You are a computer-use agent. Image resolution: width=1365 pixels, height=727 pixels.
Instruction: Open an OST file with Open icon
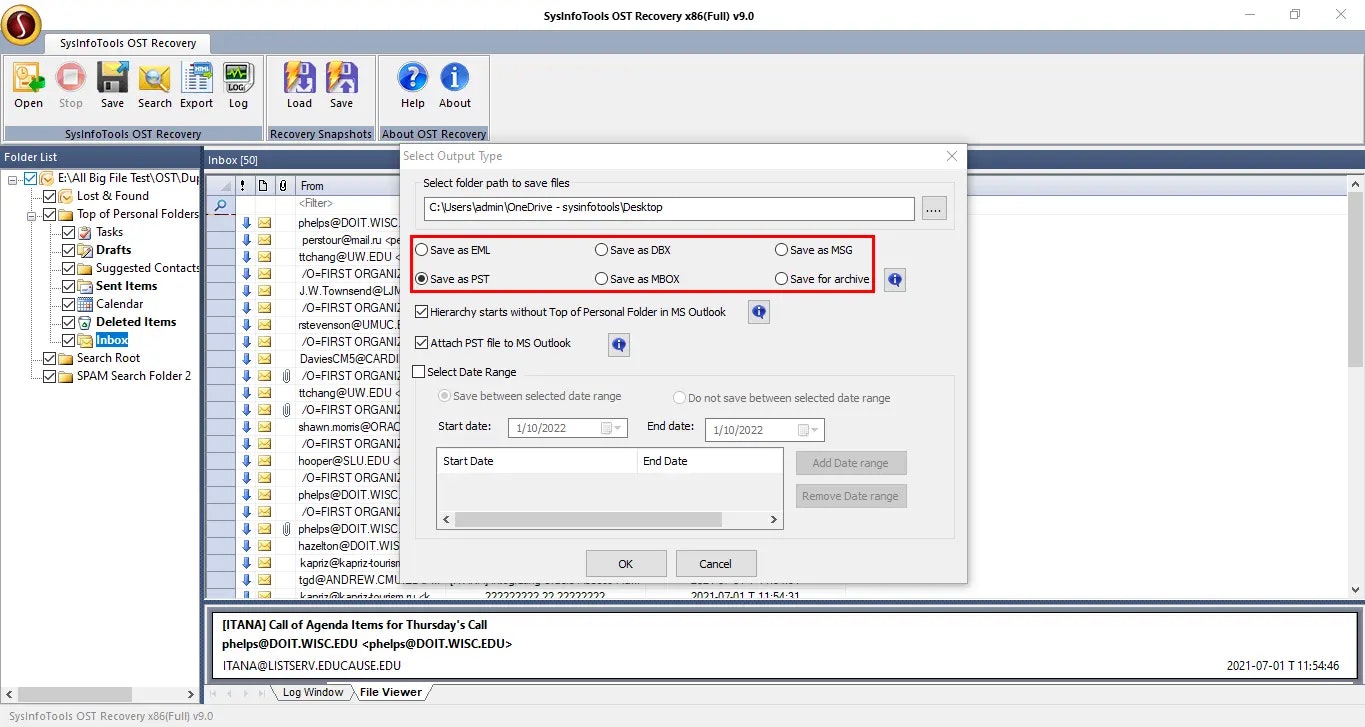click(28, 85)
